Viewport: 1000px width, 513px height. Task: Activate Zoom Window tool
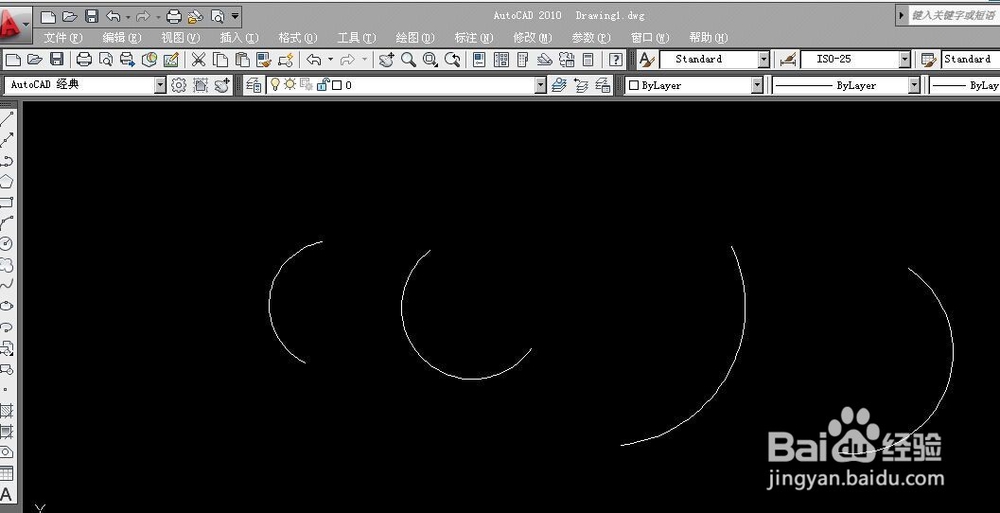tap(430, 60)
